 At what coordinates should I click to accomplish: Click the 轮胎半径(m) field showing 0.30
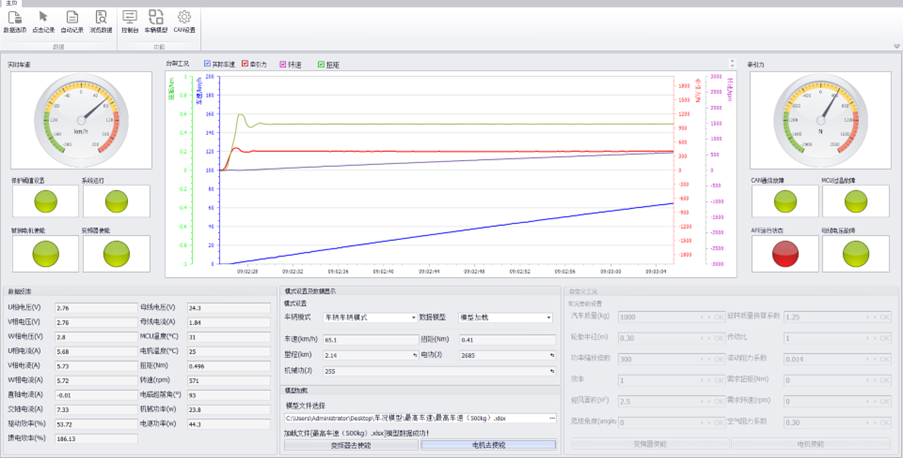point(658,338)
